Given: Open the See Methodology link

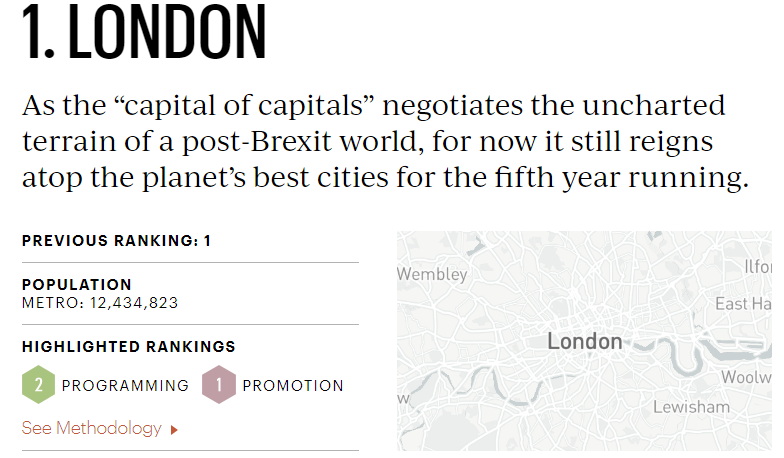Looking at the screenshot, I should [91, 428].
